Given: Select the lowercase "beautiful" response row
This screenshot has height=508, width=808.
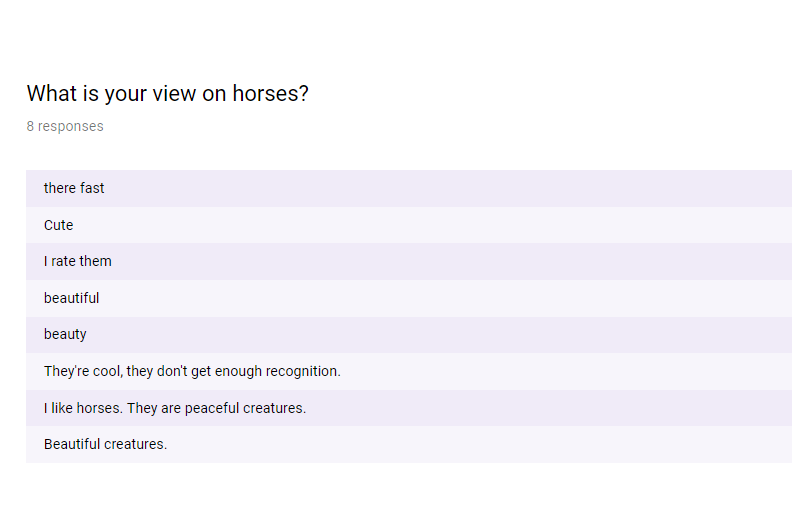Looking at the screenshot, I should tap(72, 298).
